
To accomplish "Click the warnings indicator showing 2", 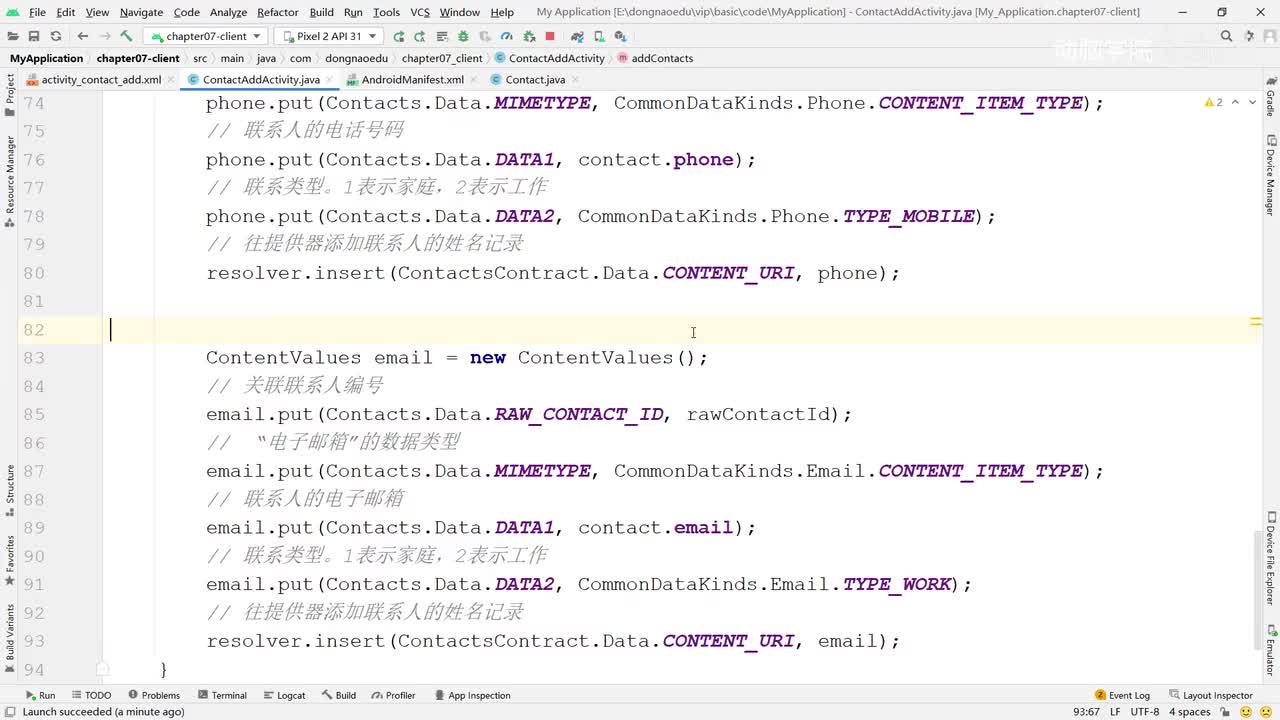I will point(1214,102).
